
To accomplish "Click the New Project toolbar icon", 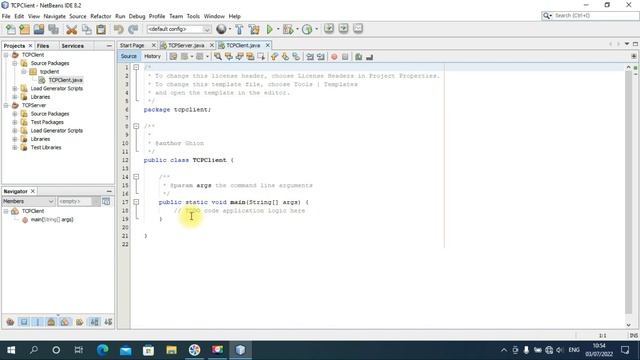I will pos(24,29).
